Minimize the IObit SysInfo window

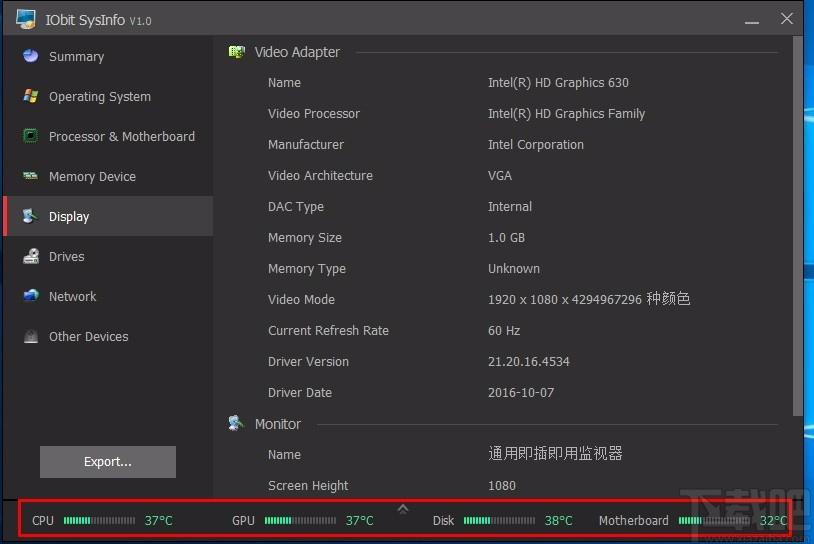751,21
